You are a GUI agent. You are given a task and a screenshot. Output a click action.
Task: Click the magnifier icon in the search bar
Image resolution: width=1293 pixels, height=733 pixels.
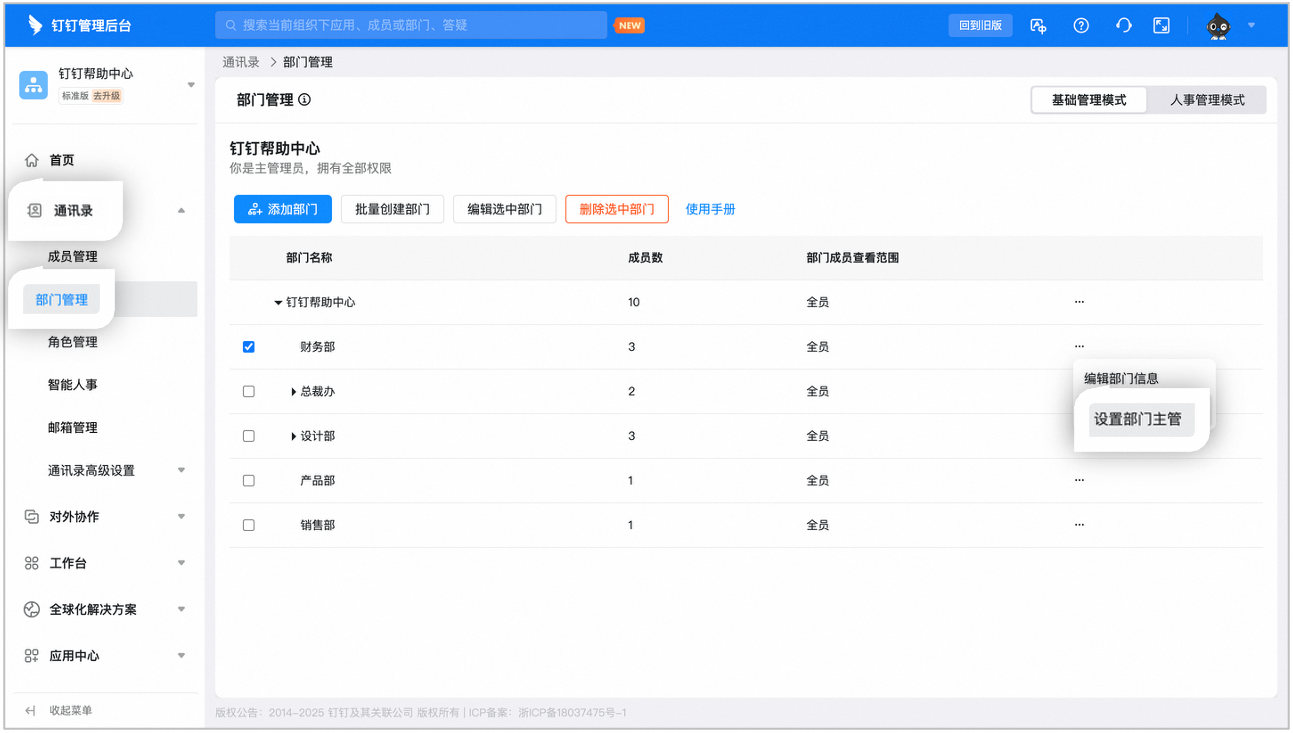(231, 25)
